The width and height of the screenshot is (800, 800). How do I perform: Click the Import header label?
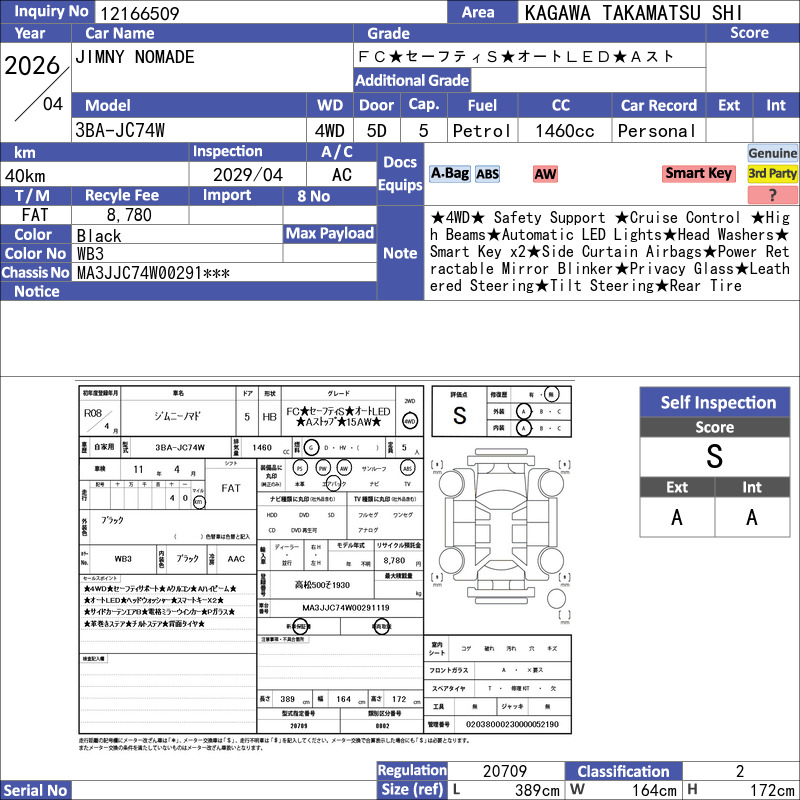point(227,195)
